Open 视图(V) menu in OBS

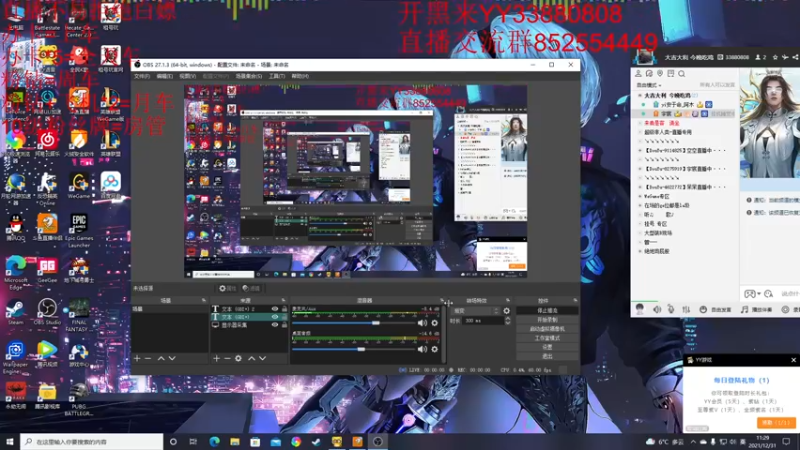[x=187, y=76]
